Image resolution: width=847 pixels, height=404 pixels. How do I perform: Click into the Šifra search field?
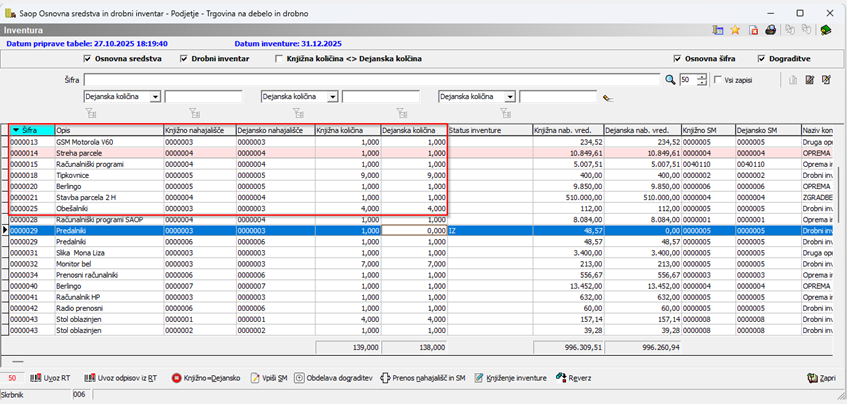[372, 79]
